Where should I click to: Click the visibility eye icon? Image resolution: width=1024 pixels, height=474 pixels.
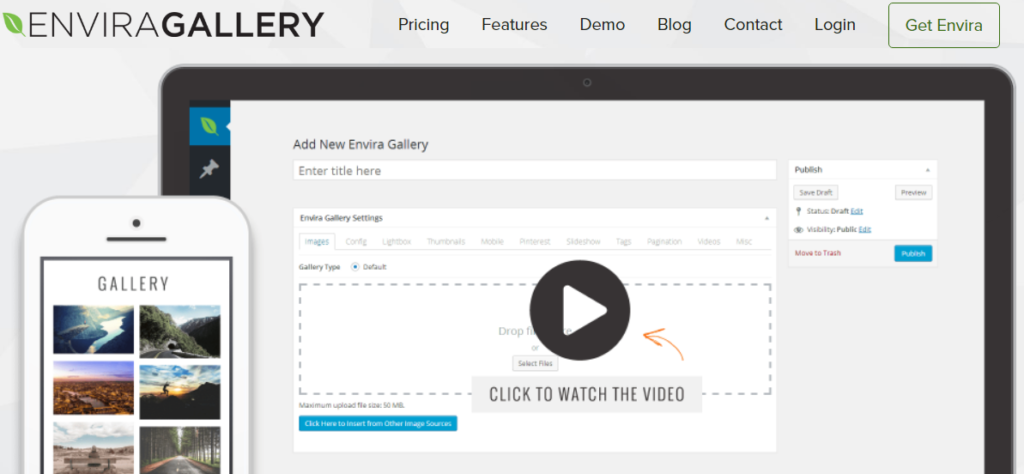[798, 230]
